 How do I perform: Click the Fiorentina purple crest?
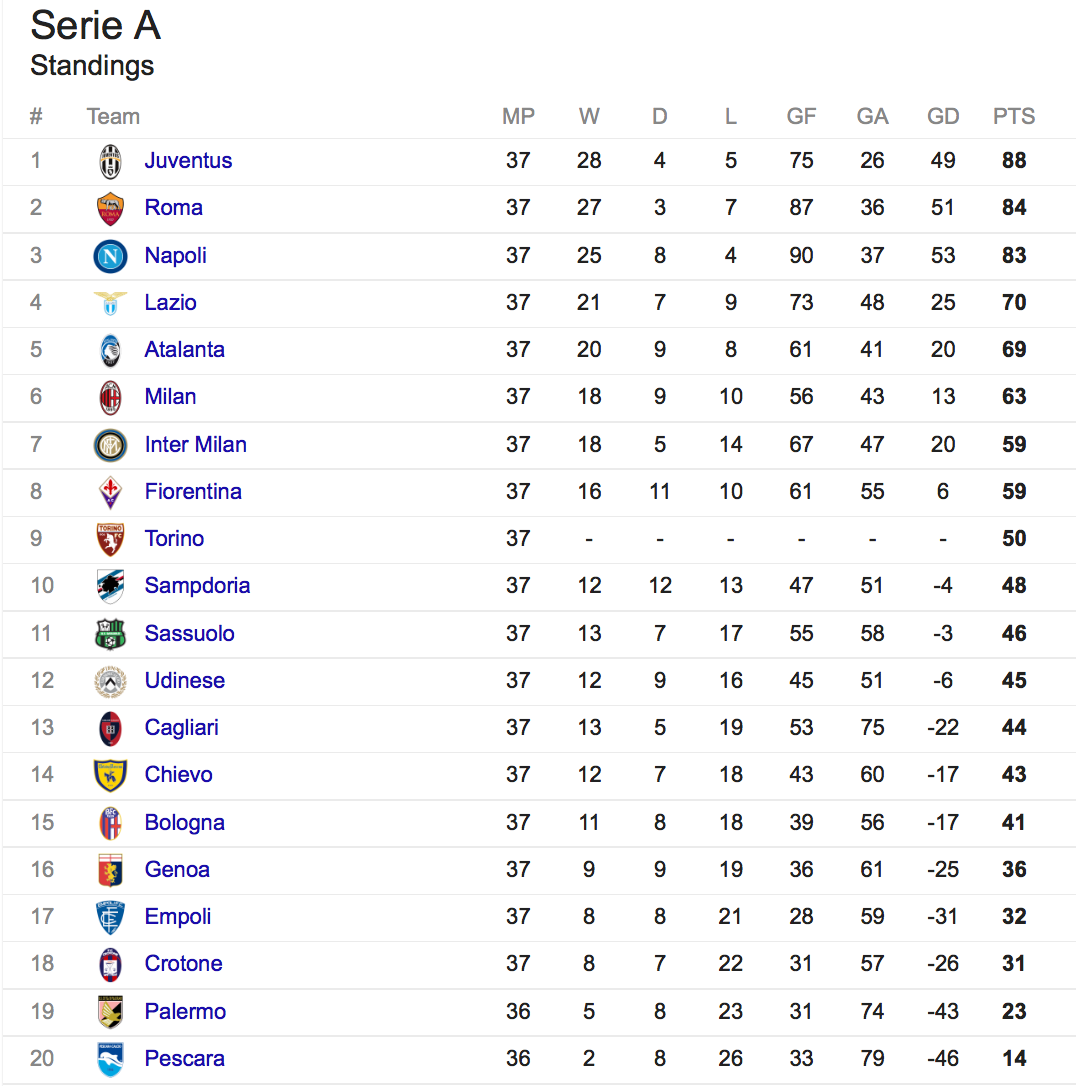pyautogui.click(x=110, y=492)
